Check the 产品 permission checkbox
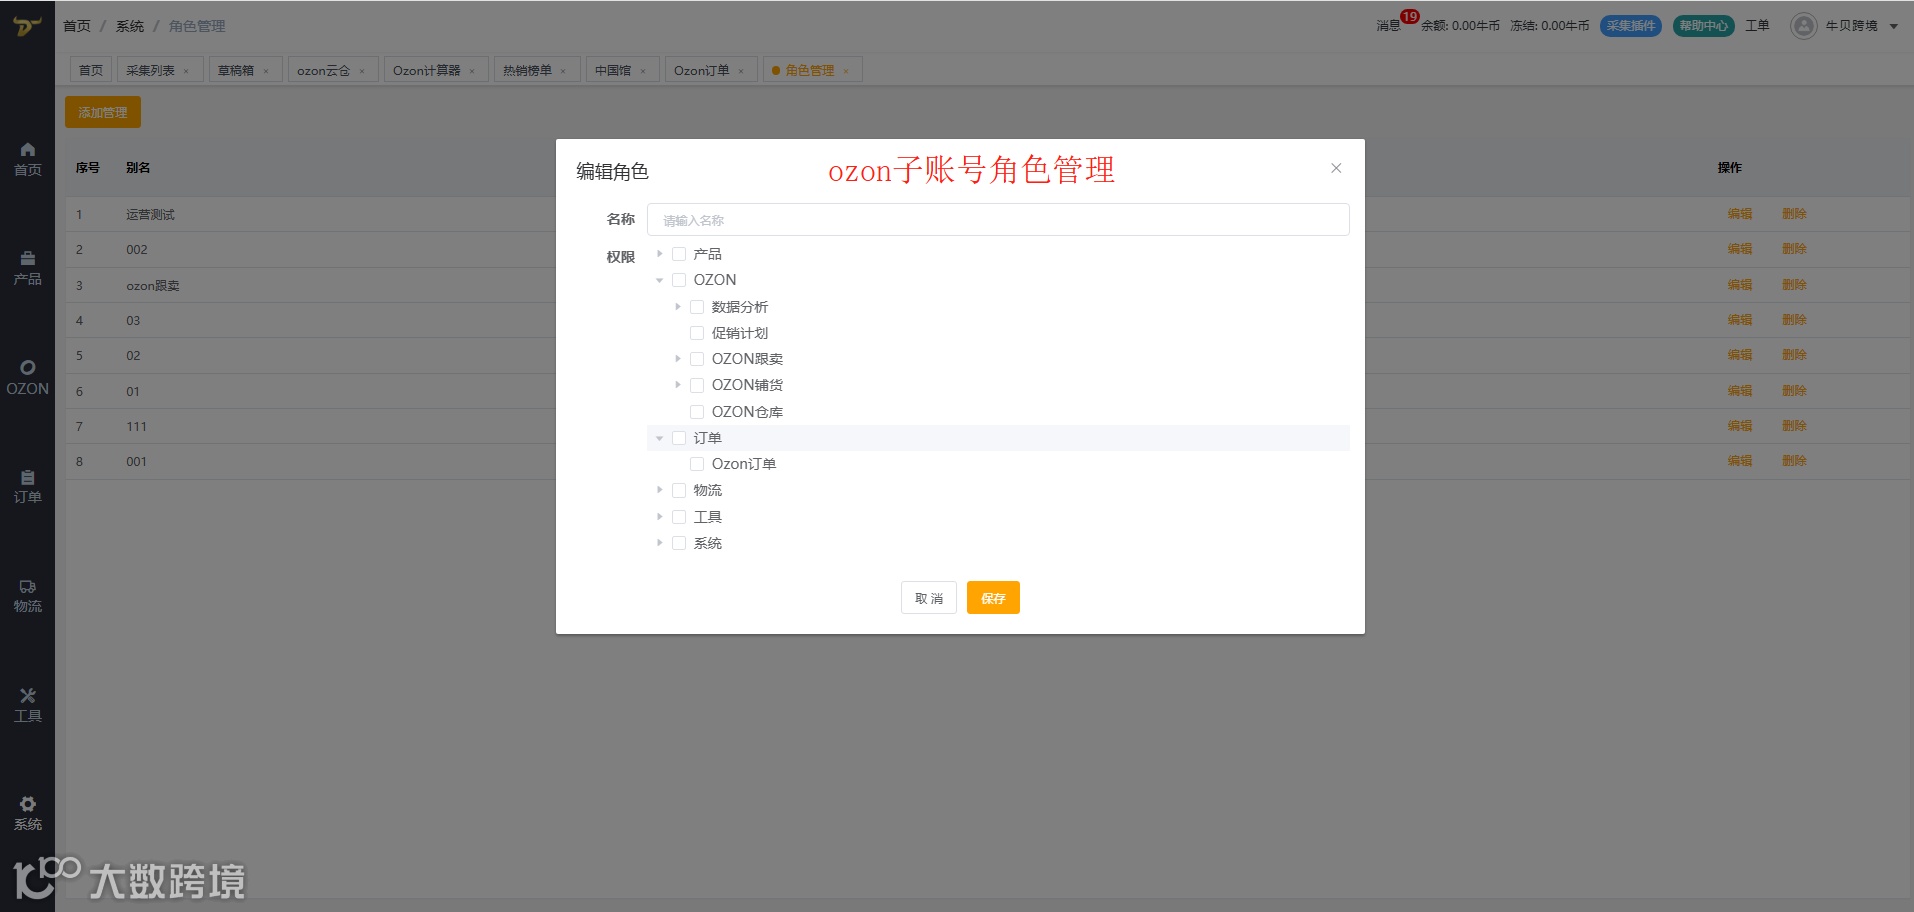 point(679,254)
